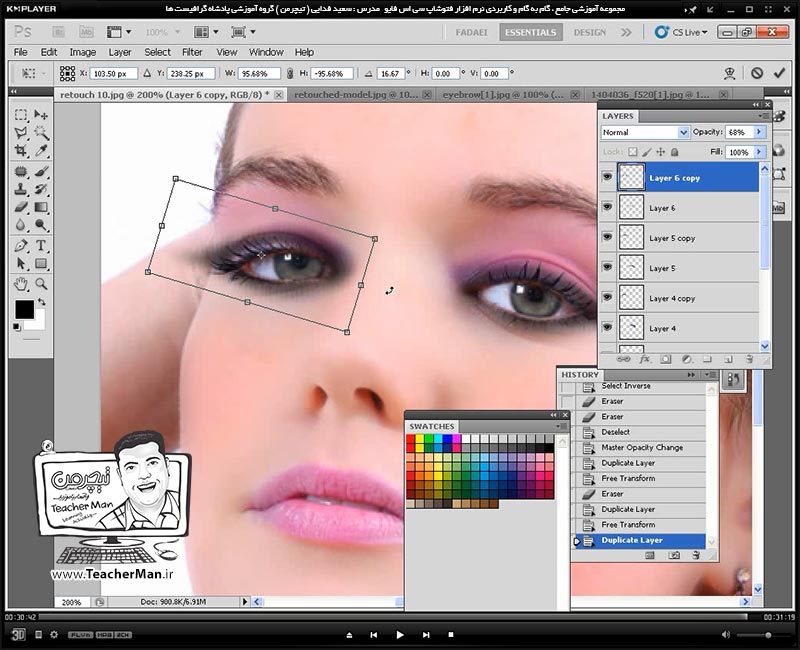Hide the Layer 4 copy layer

[x=607, y=297]
